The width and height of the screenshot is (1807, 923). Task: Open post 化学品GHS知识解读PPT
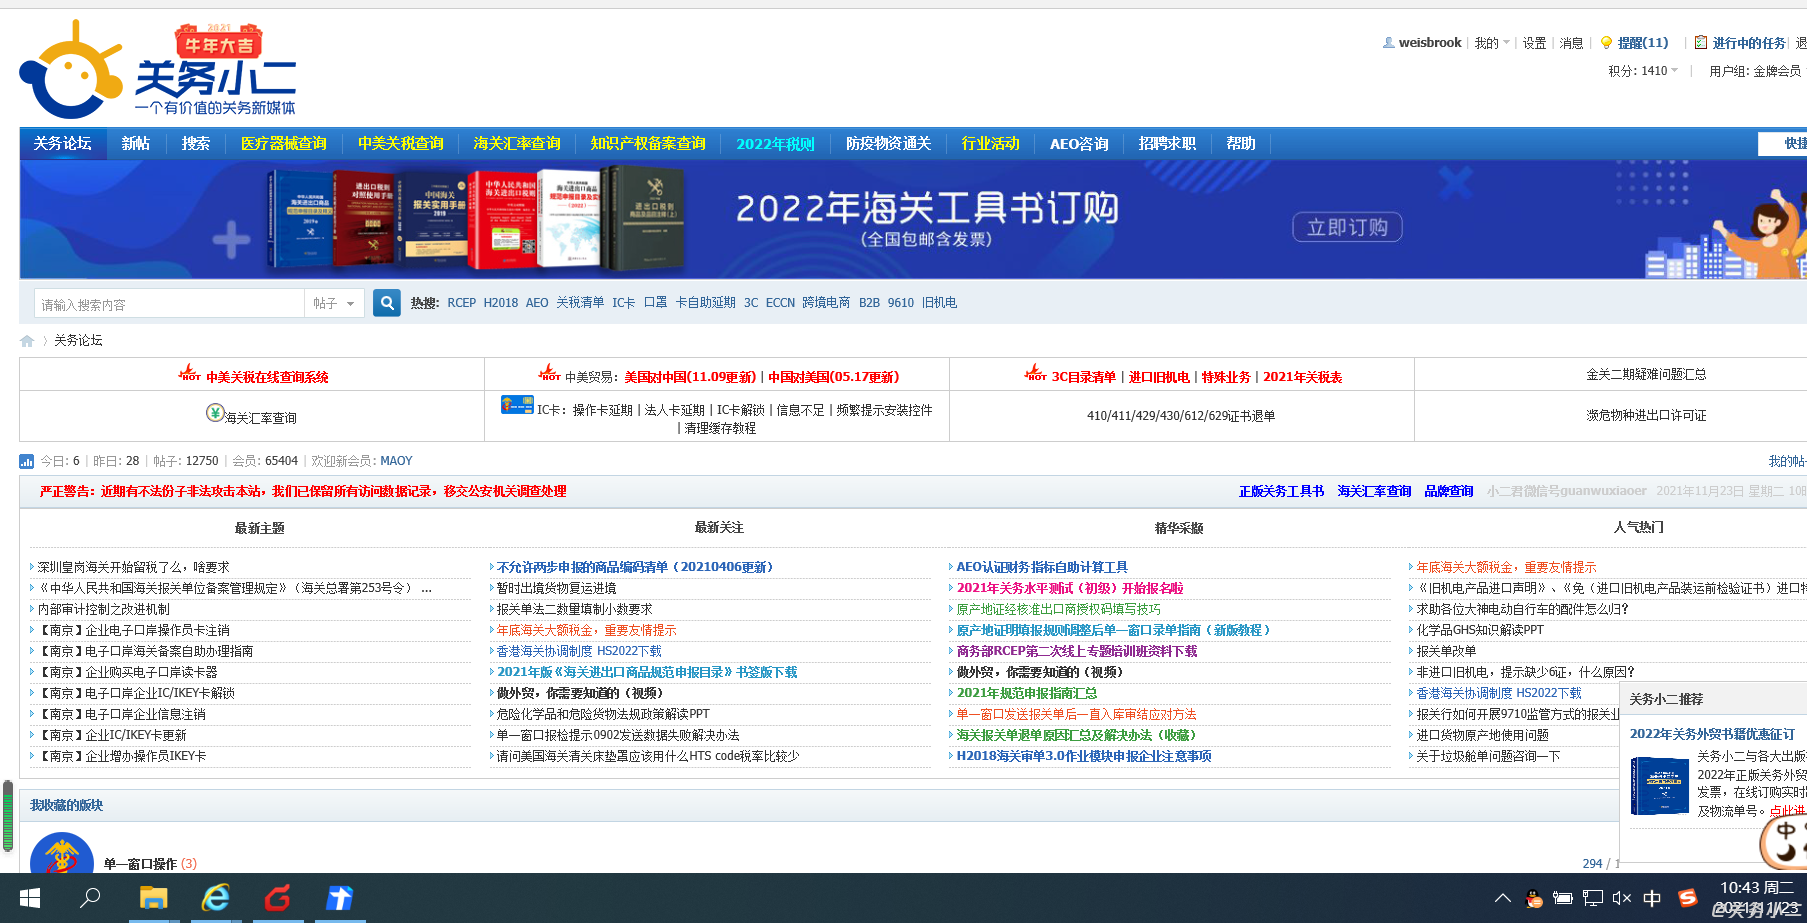coord(1480,630)
